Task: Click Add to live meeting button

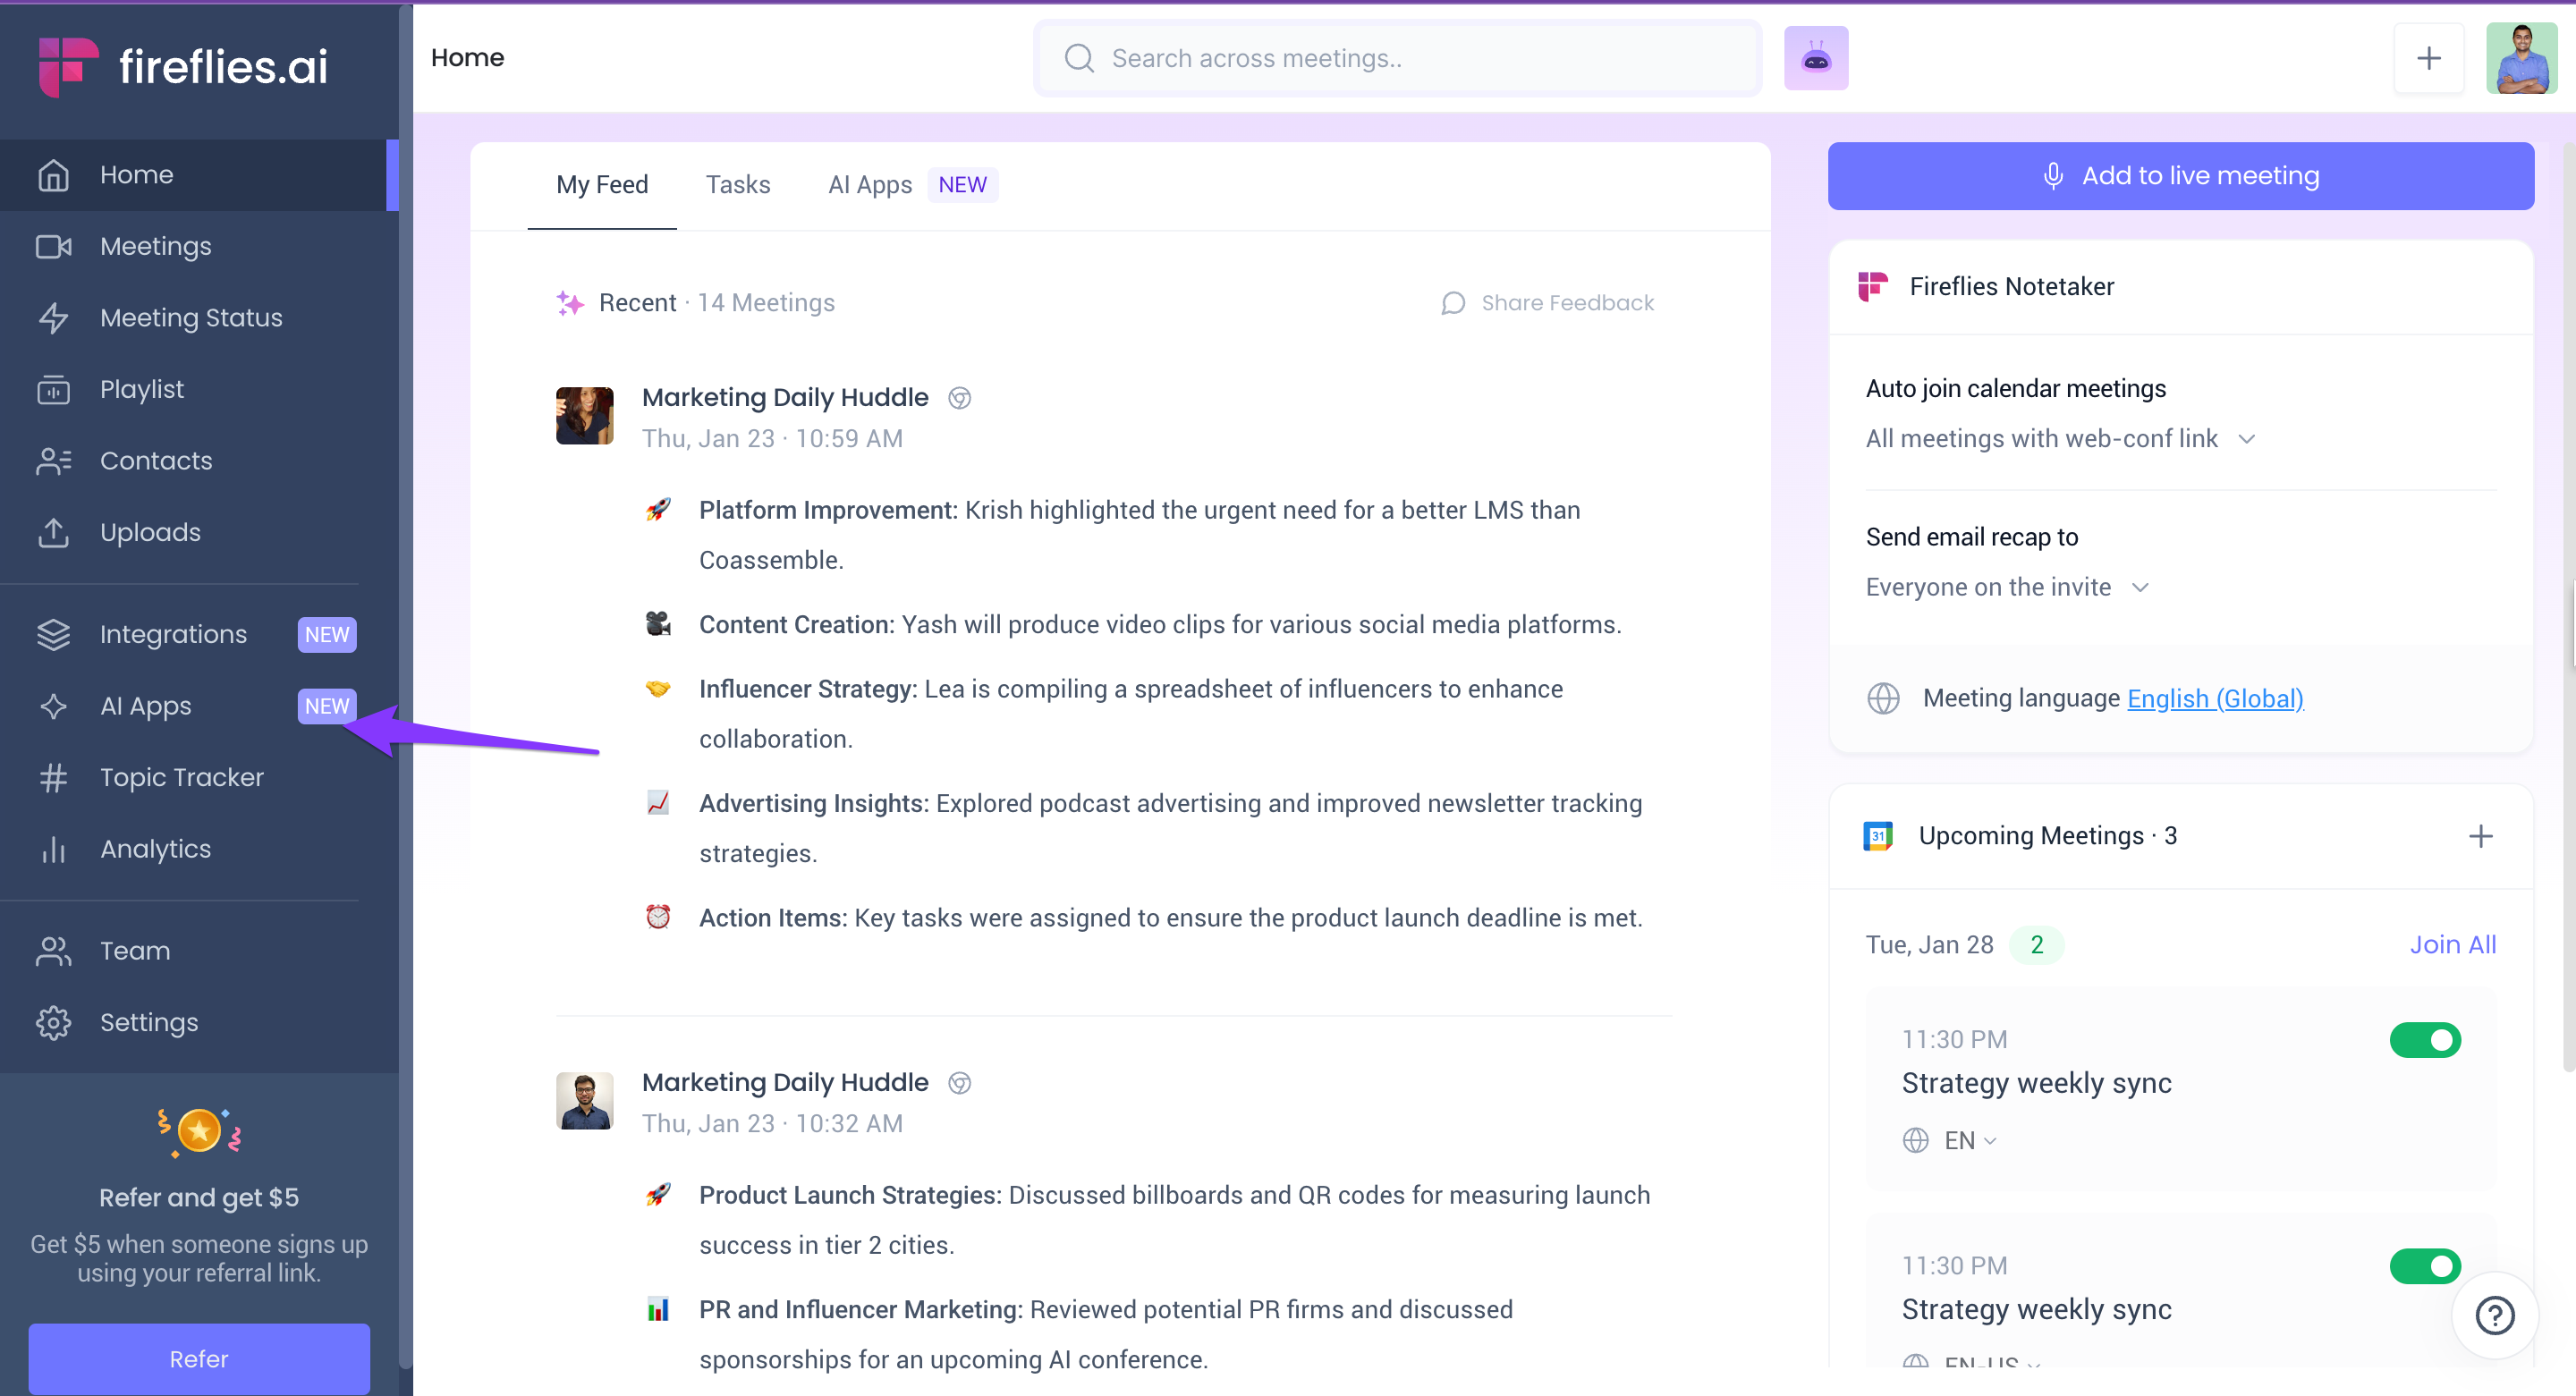Action: point(2180,176)
